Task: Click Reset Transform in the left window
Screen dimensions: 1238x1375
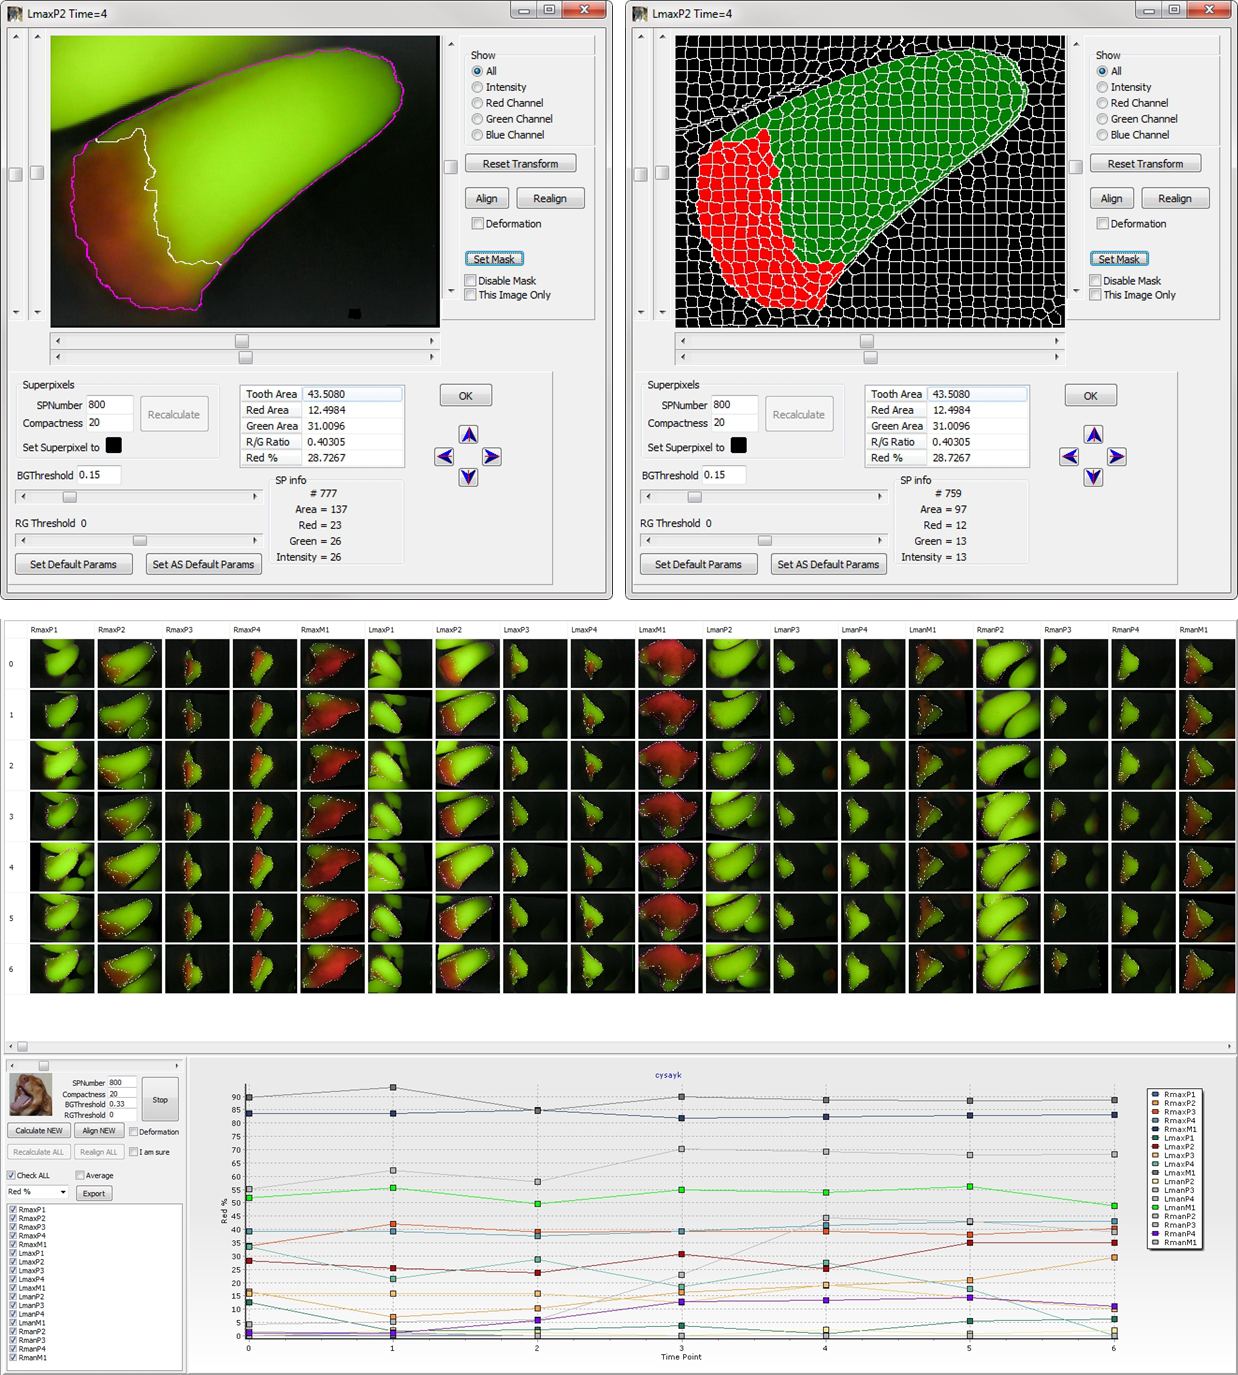Action: [521, 162]
